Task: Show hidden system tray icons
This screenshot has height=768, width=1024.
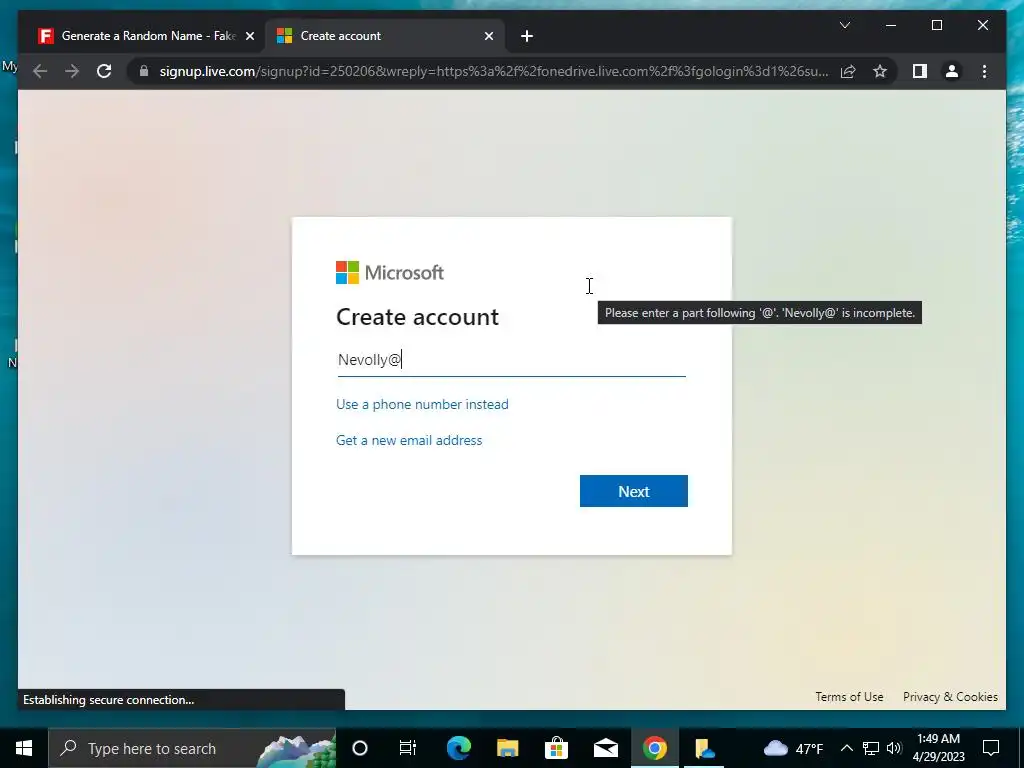Action: (x=846, y=748)
